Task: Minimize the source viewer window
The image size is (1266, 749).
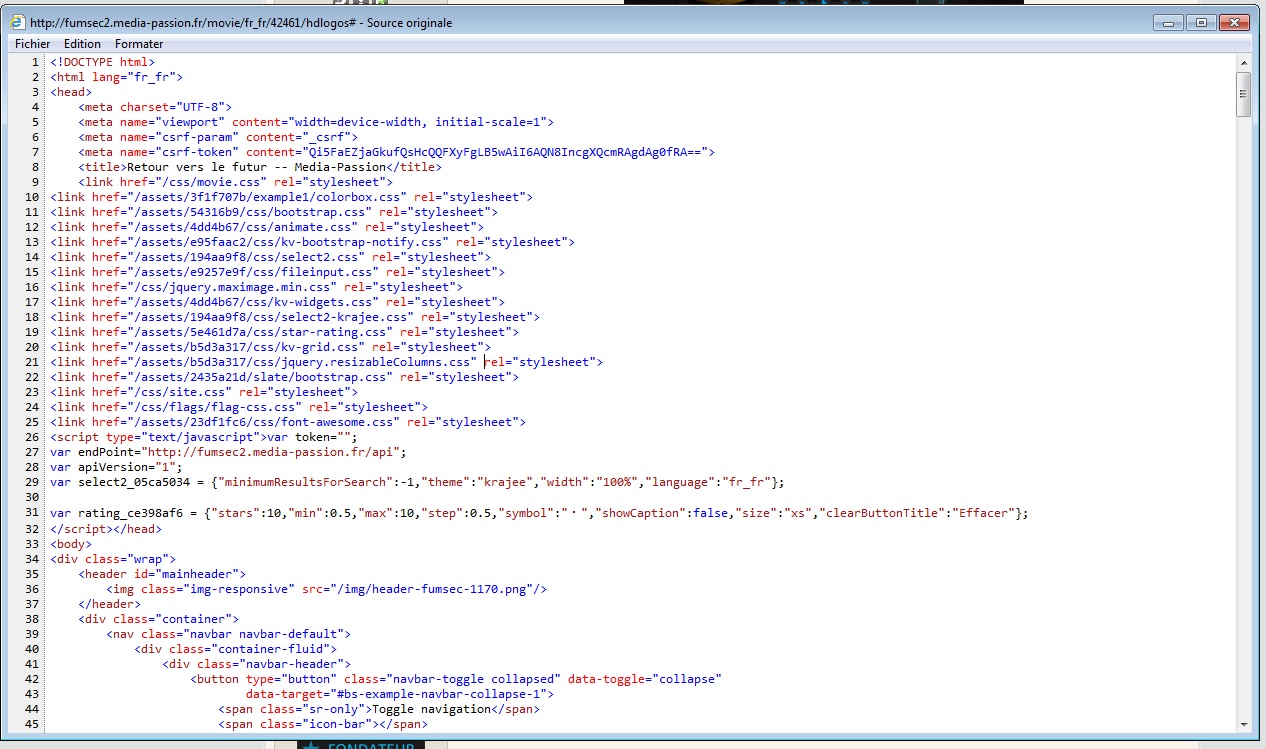Action: coord(1166,22)
